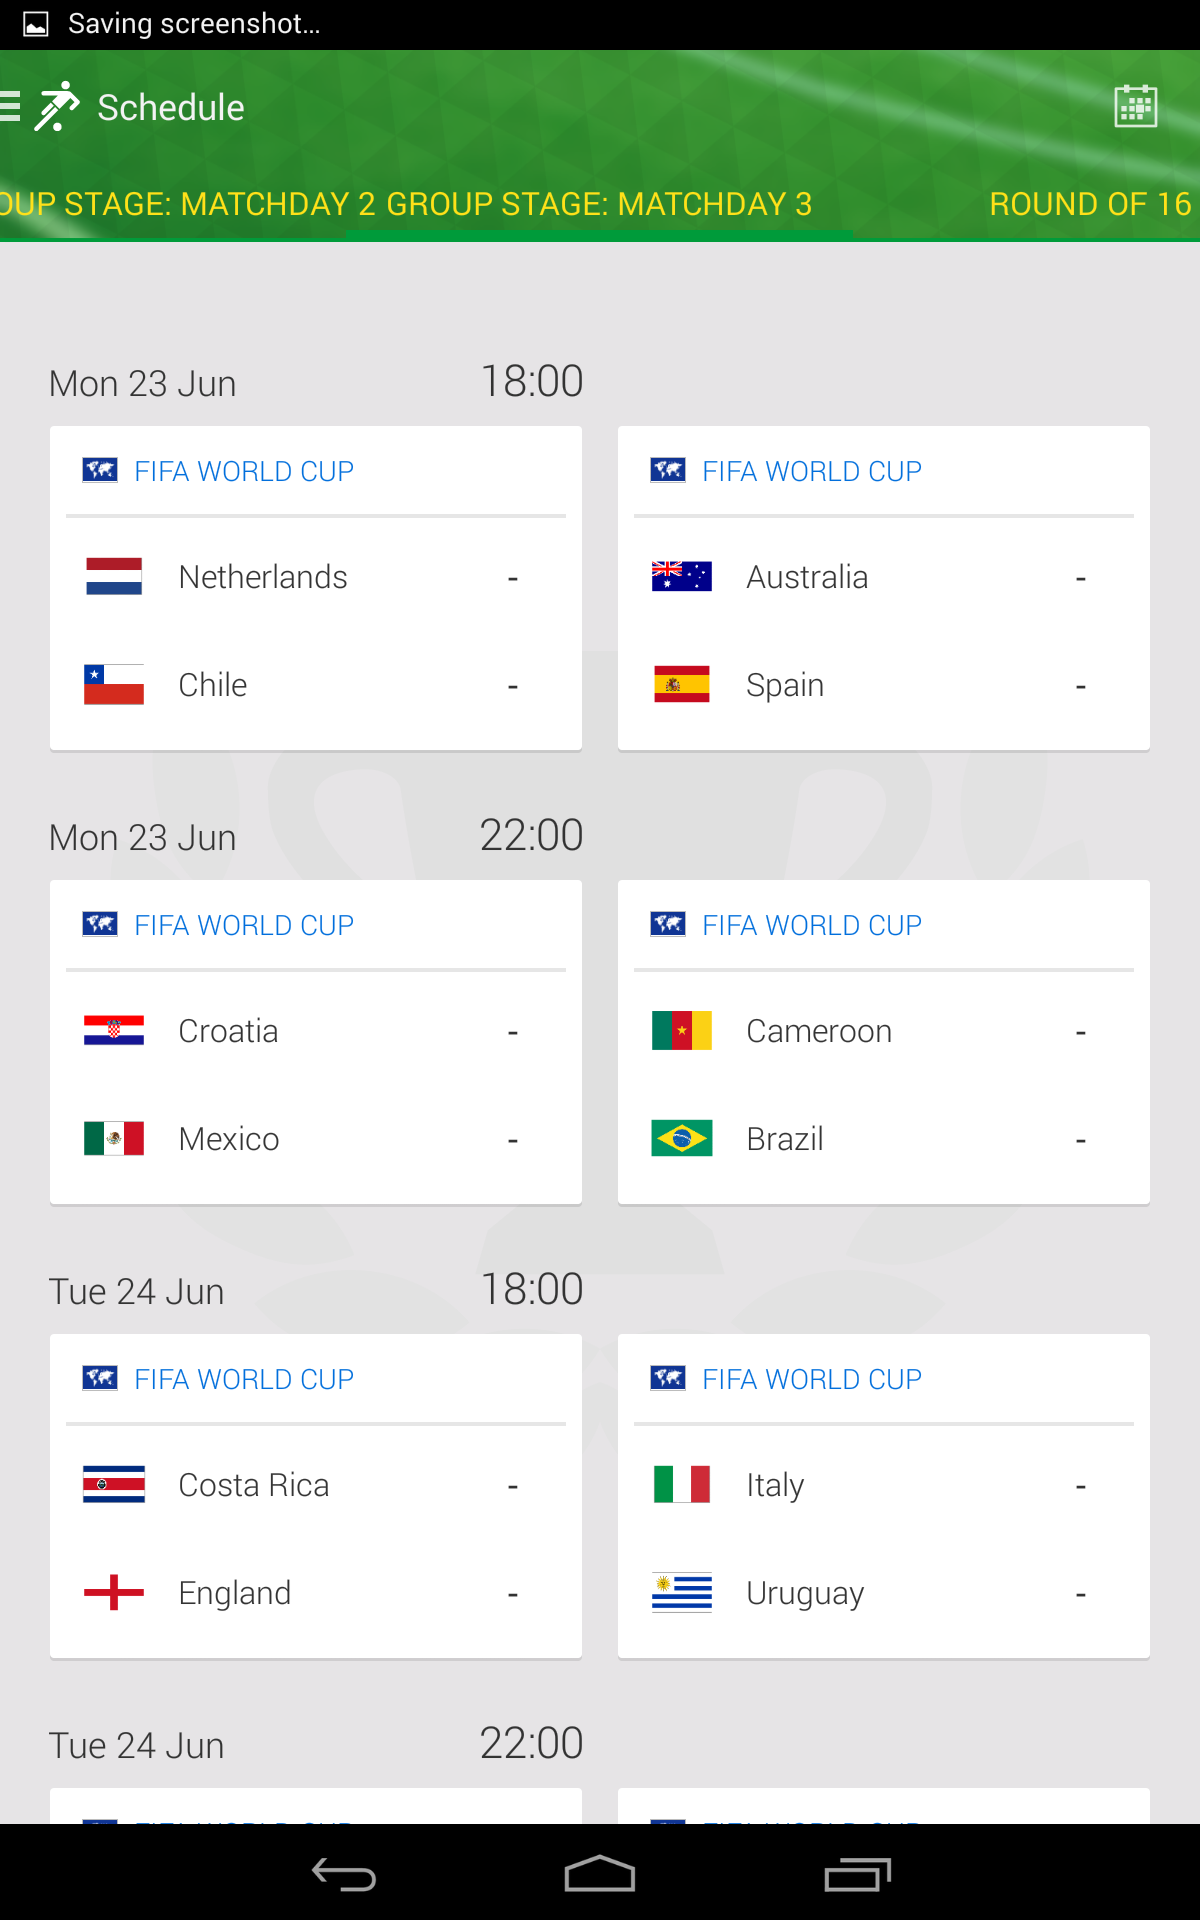Tap the Brazil flag icon
This screenshot has width=1200, height=1920.
pyautogui.click(x=682, y=1138)
